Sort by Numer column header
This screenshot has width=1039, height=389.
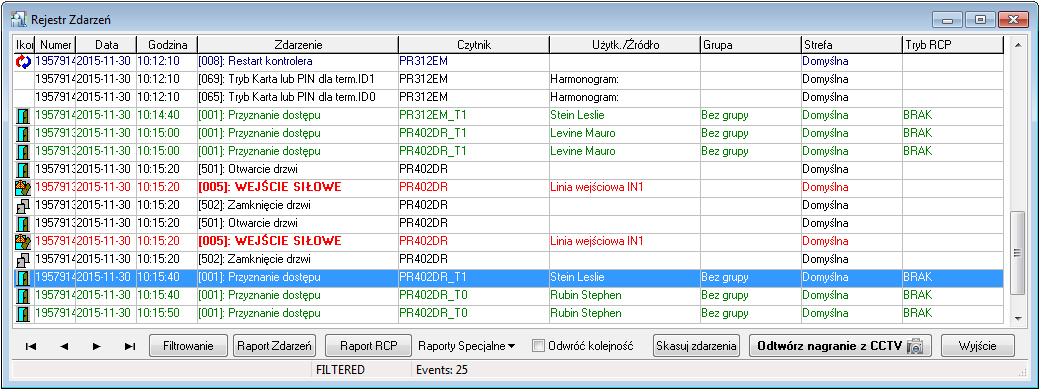(56, 45)
